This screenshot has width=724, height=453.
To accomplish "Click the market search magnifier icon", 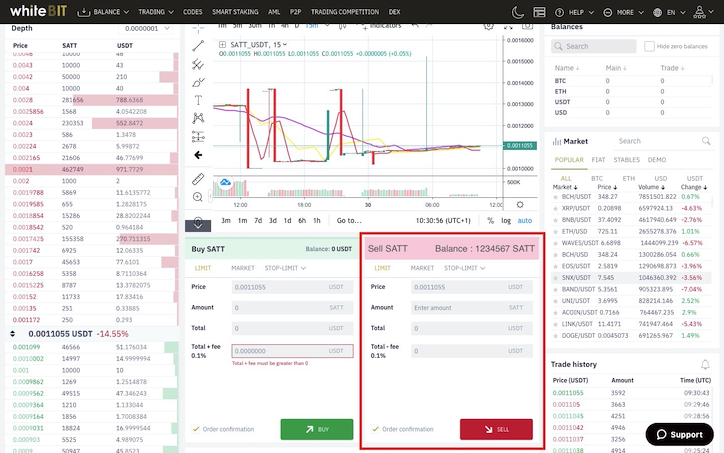I will pos(706,141).
